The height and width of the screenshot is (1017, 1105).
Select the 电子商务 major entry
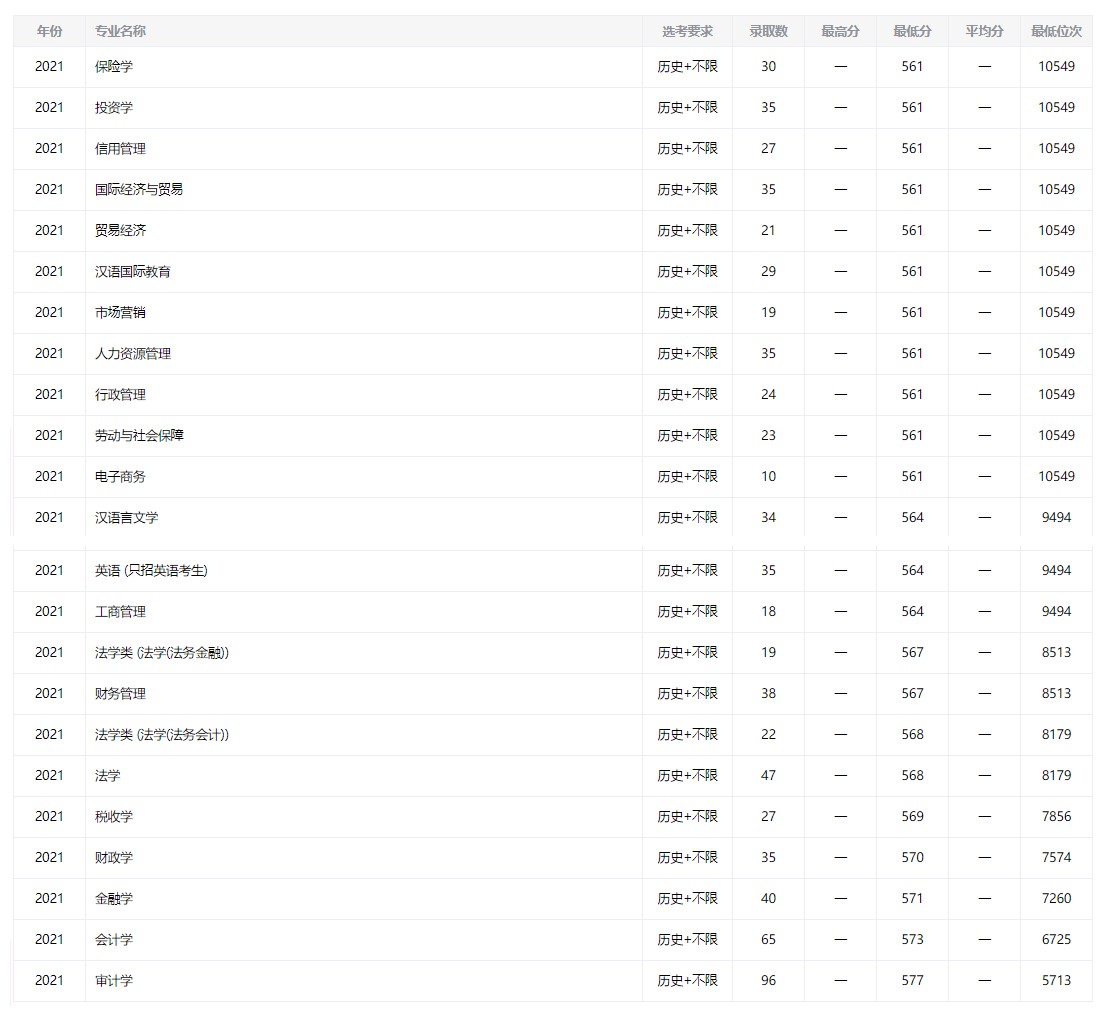tap(120, 477)
